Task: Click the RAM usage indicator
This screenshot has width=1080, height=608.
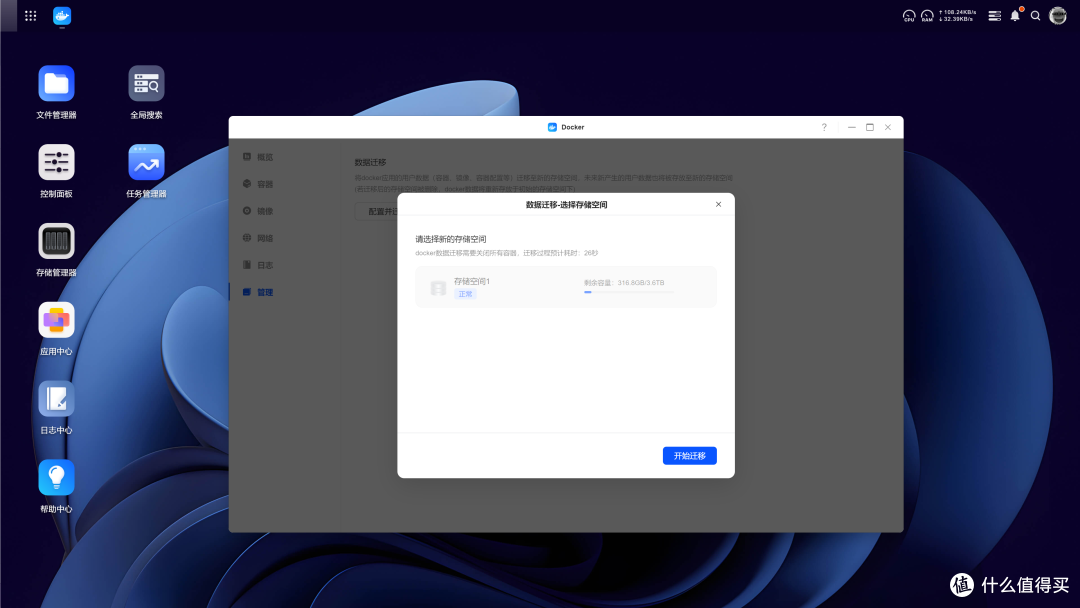Action: 927,16
